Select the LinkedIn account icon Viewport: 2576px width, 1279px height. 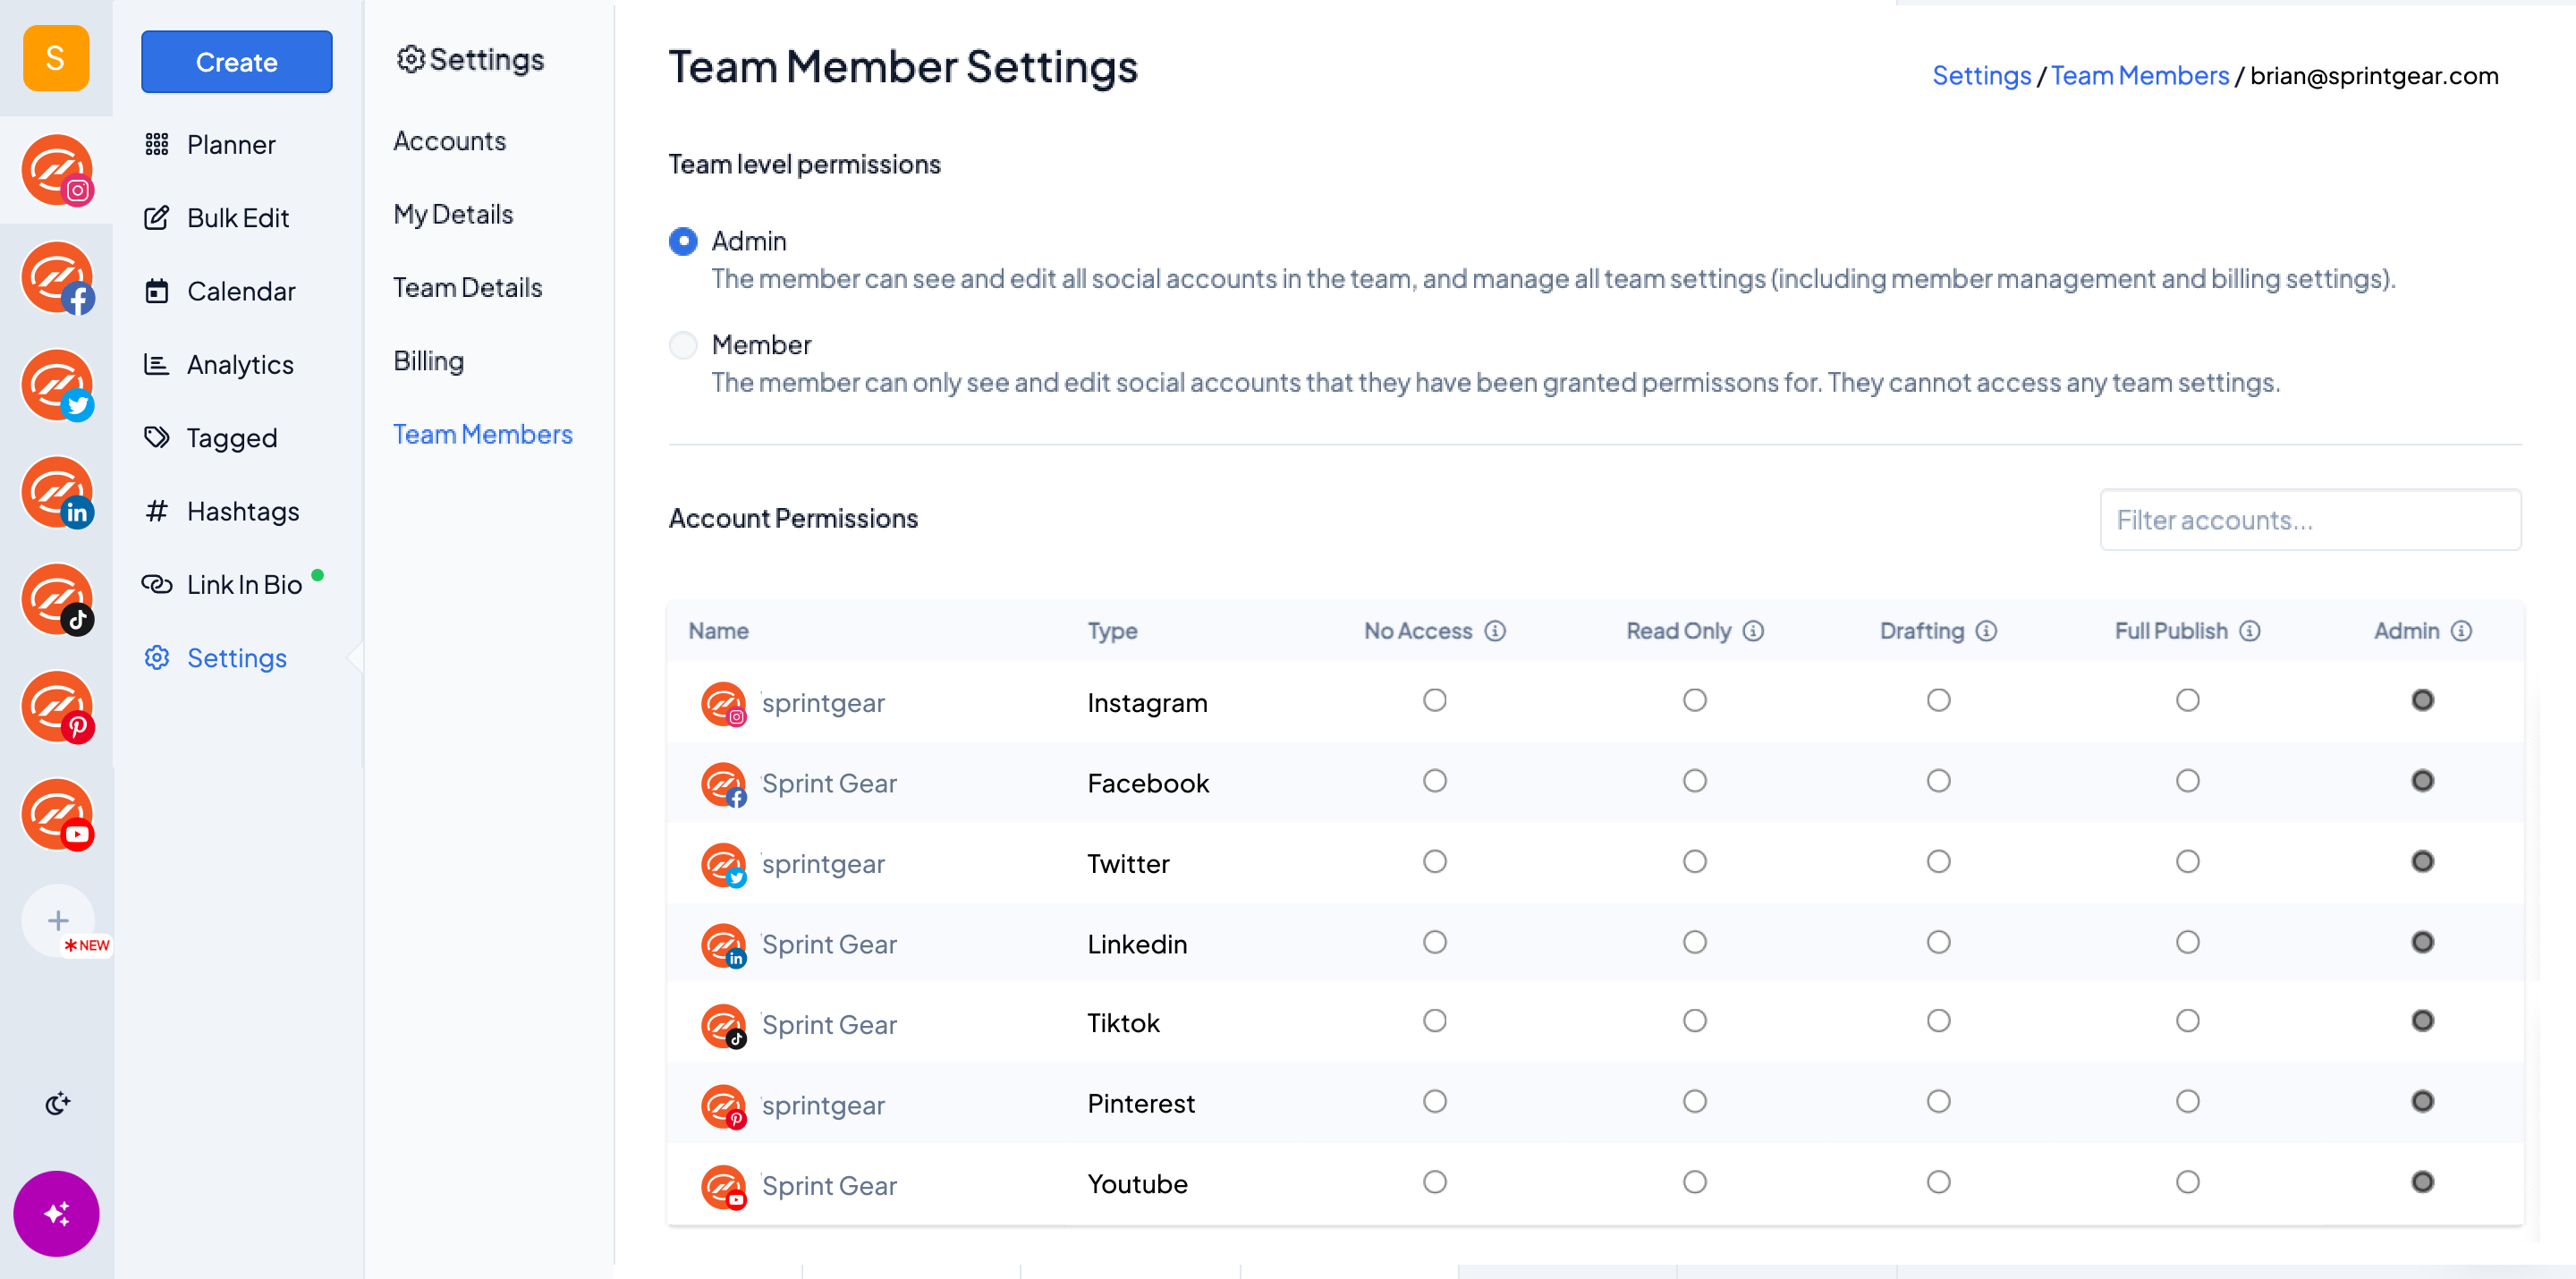(x=57, y=492)
